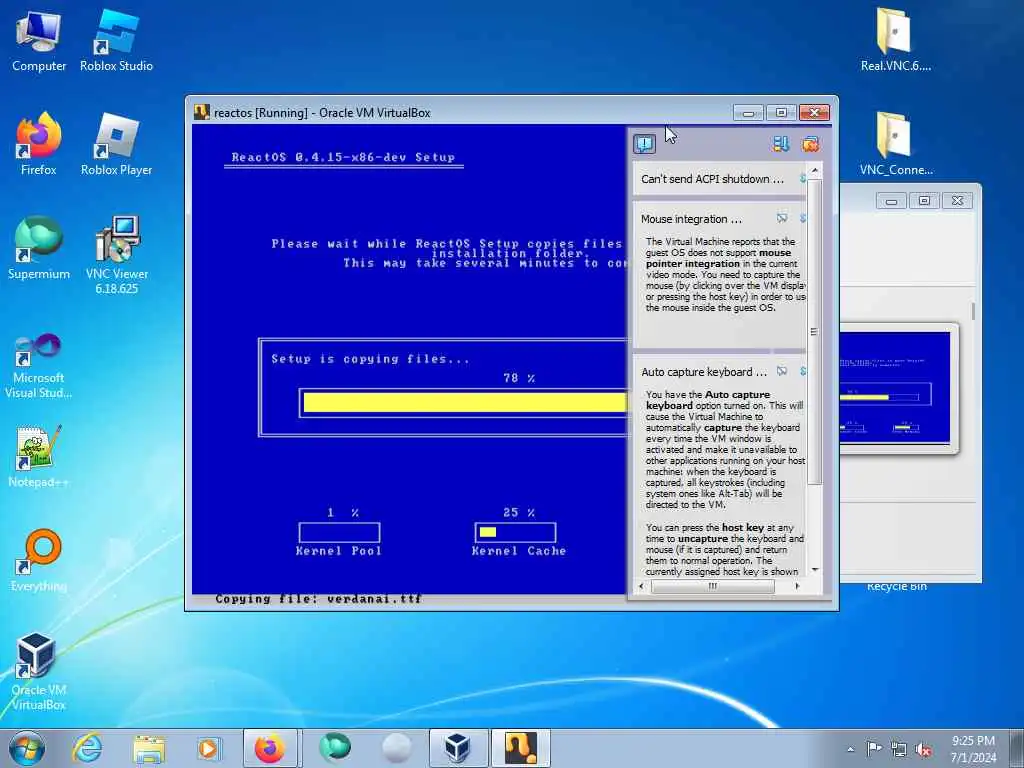Select the Oracle VM VirtualBox desktop shortcut
This screenshot has height=768, width=1024.
click(39, 671)
